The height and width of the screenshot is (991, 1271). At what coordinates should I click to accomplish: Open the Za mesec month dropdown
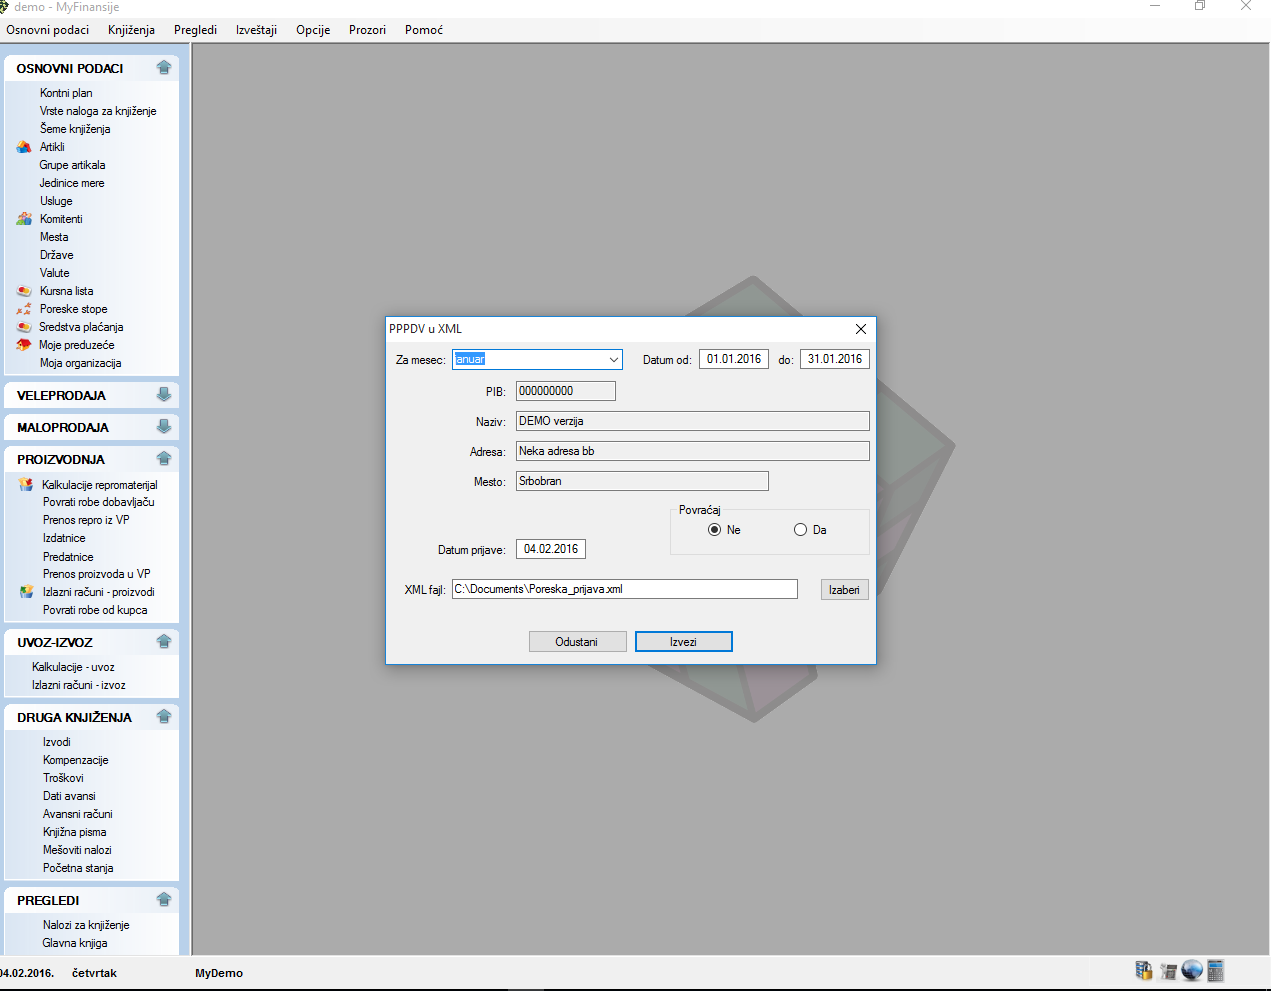pyautogui.click(x=613, y=360)
